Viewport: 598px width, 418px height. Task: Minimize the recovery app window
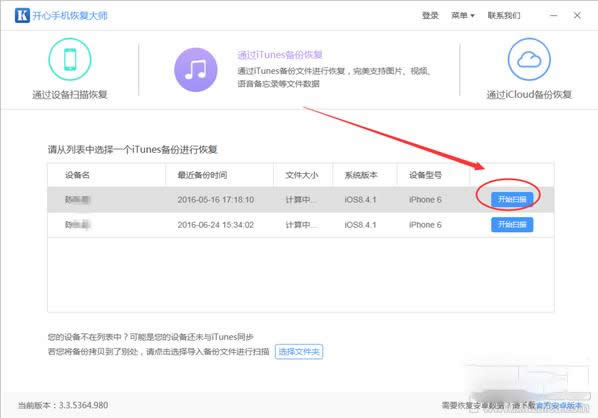click(x=554, y=16)
